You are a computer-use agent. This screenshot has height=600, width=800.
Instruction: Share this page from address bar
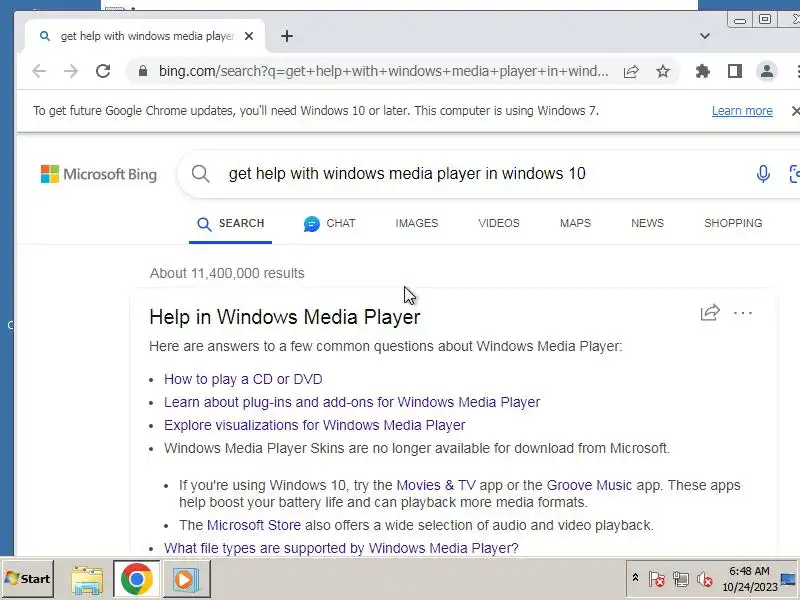631,71
